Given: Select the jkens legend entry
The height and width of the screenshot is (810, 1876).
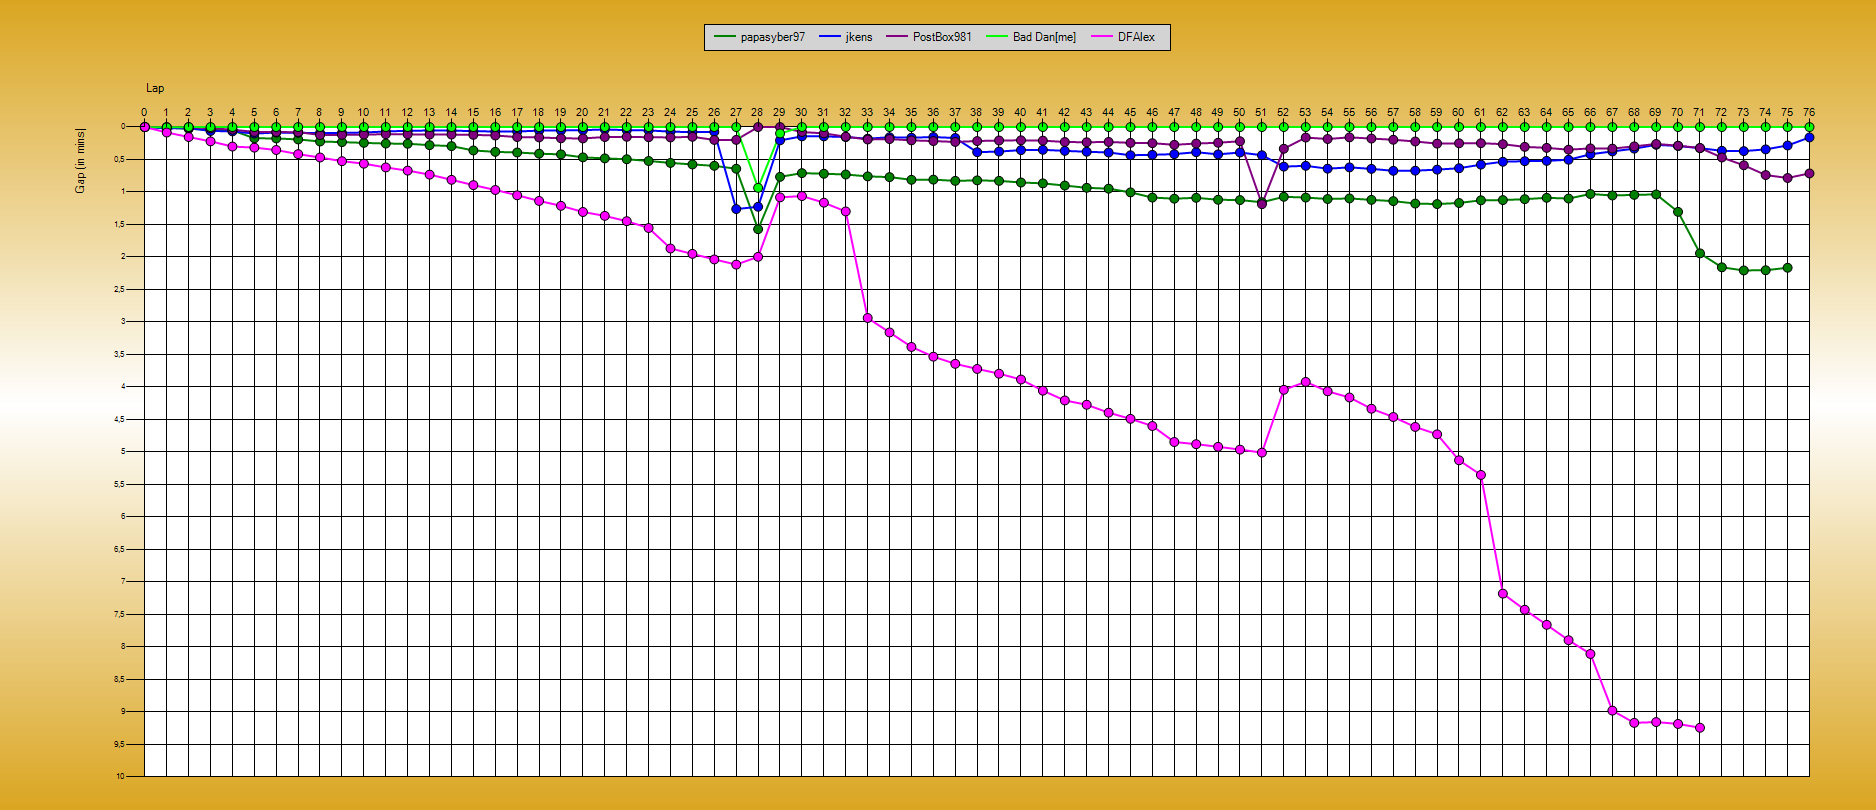Looking at the screenshot, I should 846,37.
